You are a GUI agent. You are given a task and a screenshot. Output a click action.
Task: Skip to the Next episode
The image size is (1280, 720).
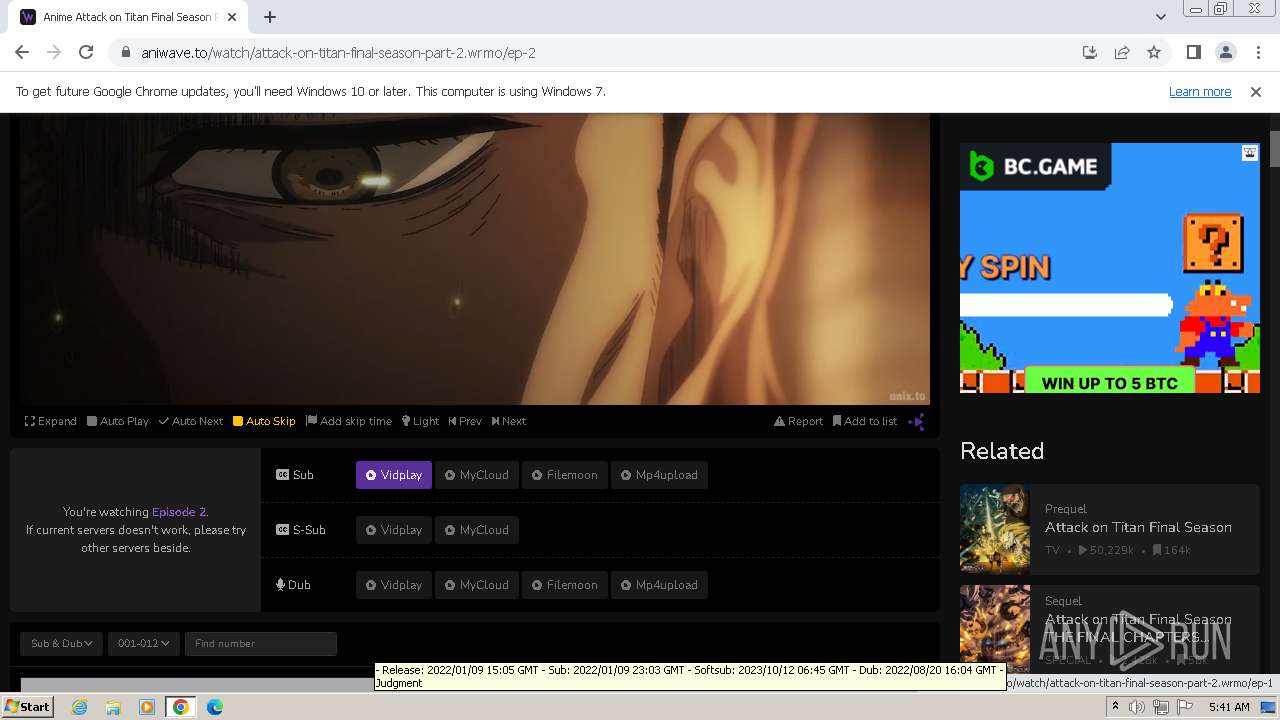click(509, 421)
